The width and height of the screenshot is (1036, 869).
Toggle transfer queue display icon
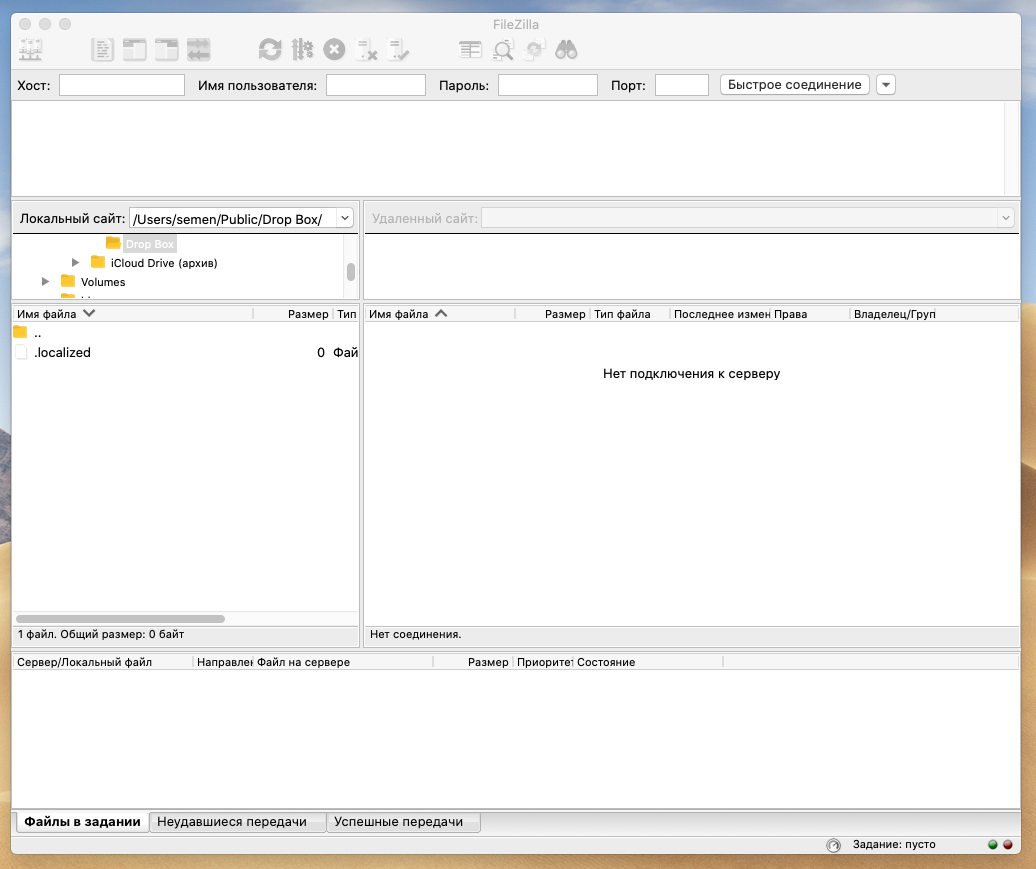(198, 50)
